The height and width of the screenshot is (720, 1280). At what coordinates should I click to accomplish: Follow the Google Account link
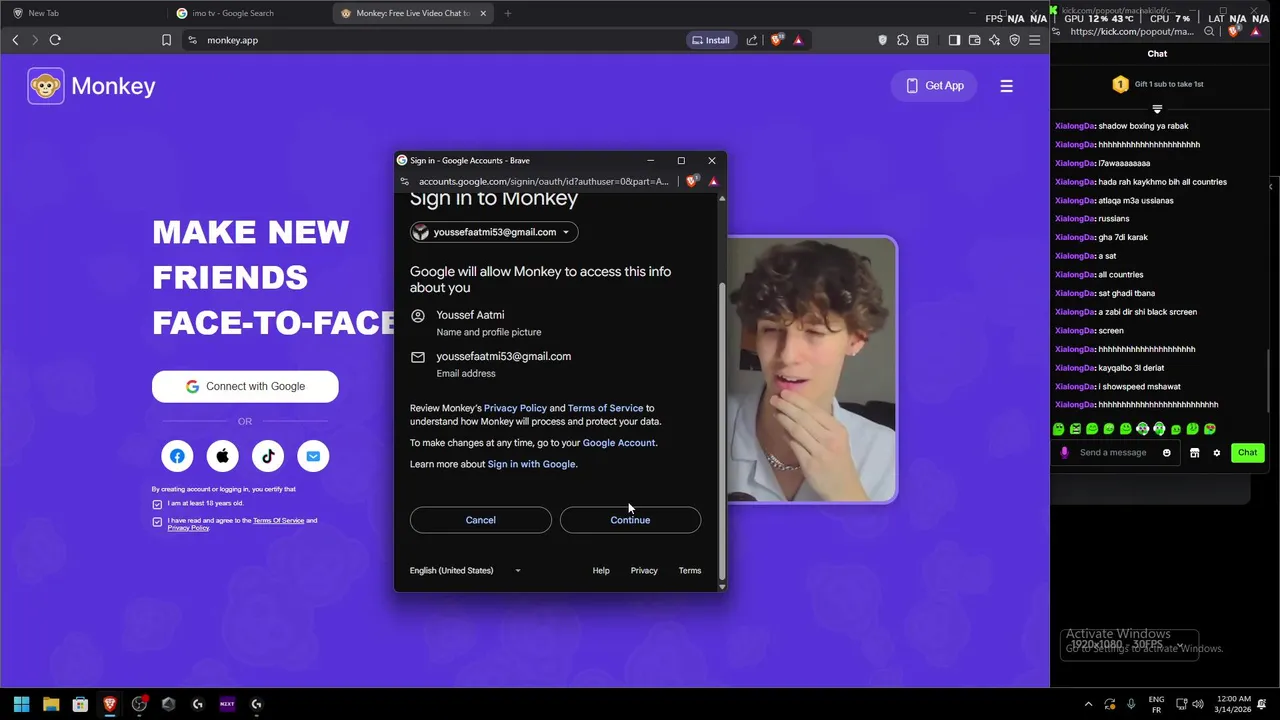point(619,443)
